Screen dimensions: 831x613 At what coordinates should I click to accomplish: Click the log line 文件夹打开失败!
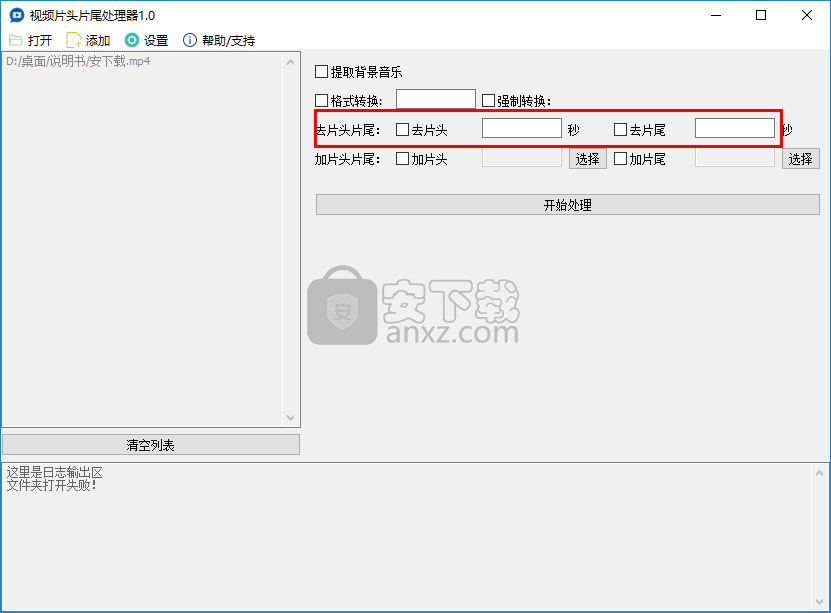(52, 485)
